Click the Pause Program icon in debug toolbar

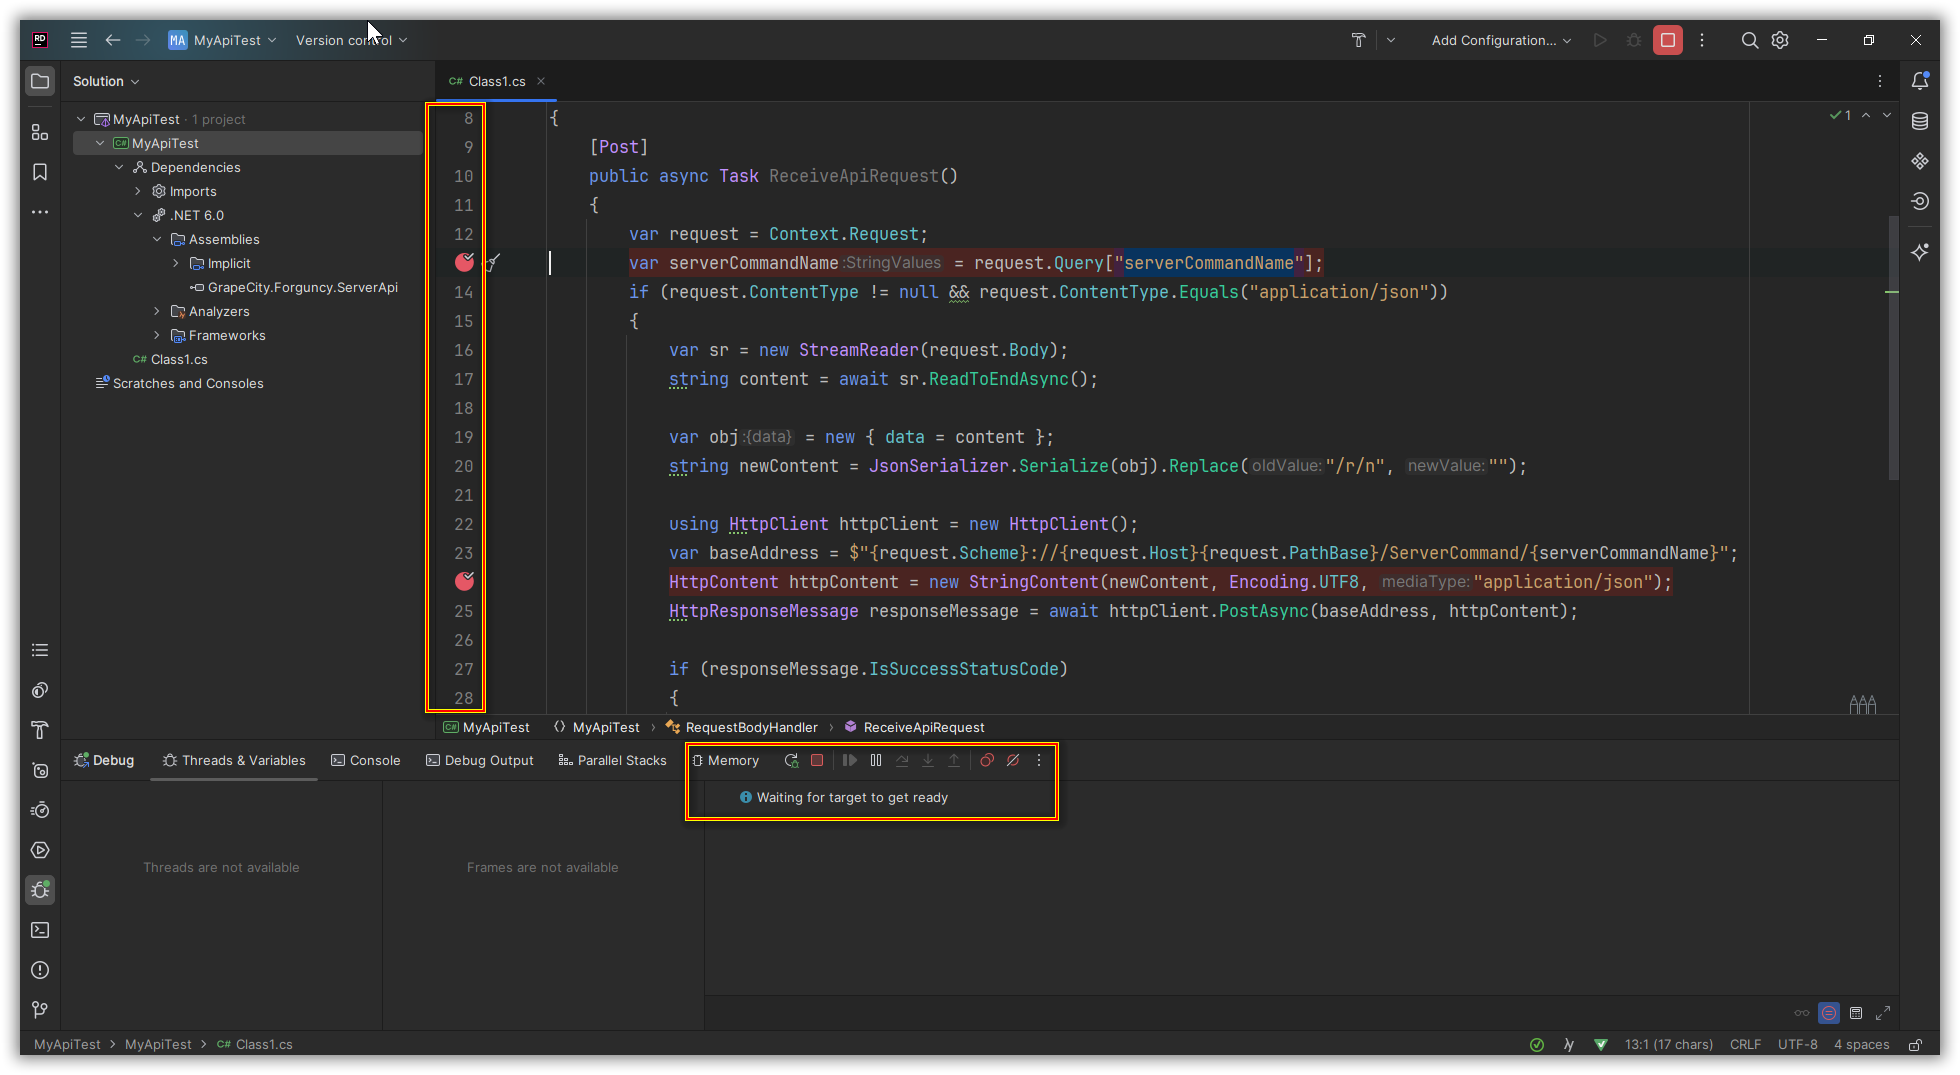coord(876,761)
